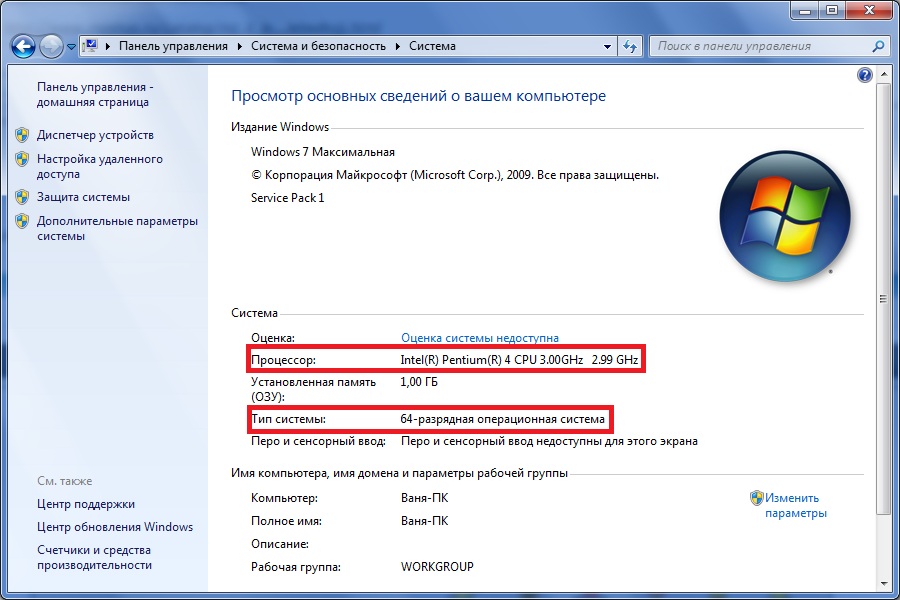Click the greyed-out Forward arrow button
The height and width of the screenshot is (600, 900).
51,47
